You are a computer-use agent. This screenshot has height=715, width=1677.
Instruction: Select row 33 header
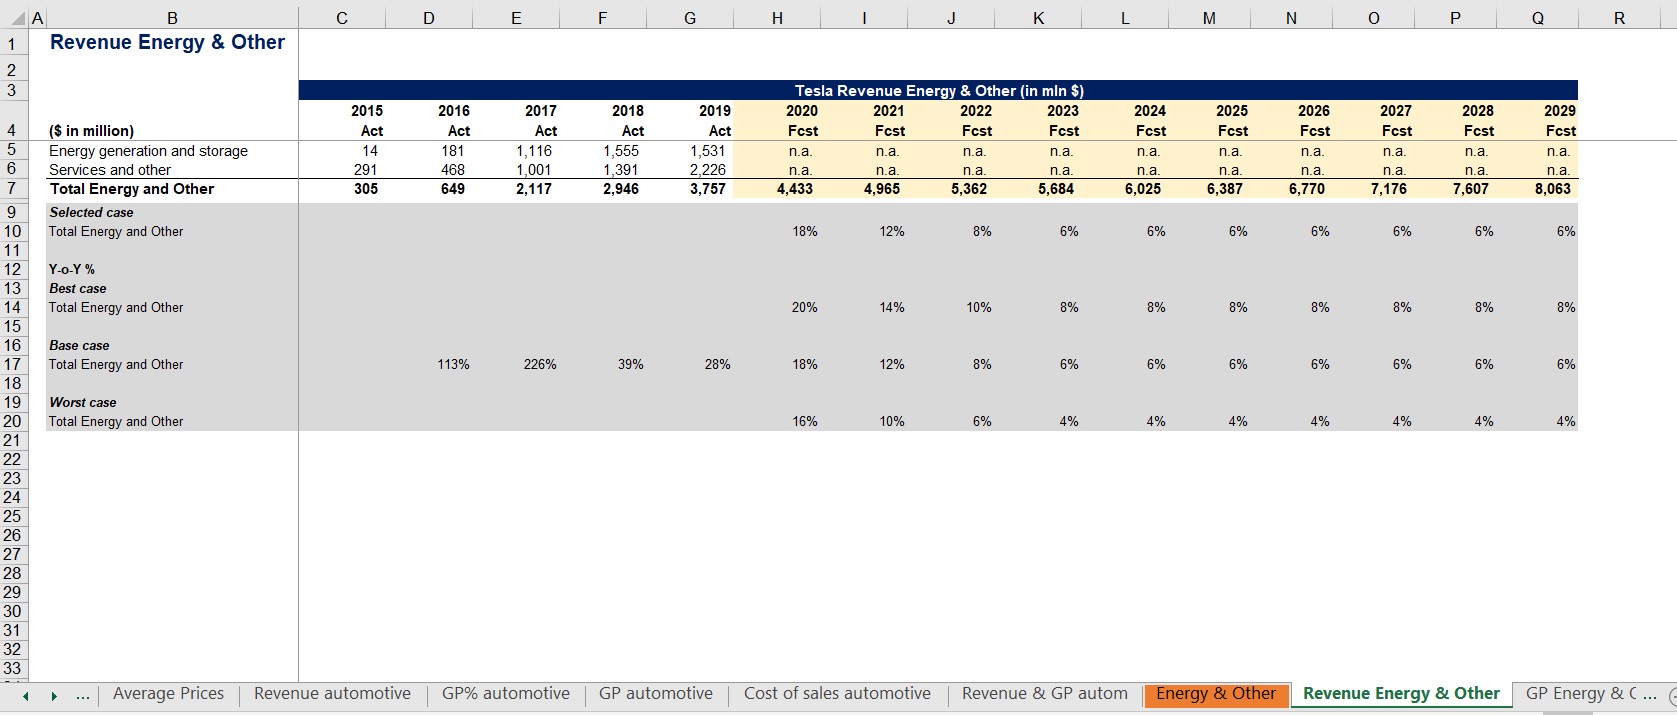point(12,669)
